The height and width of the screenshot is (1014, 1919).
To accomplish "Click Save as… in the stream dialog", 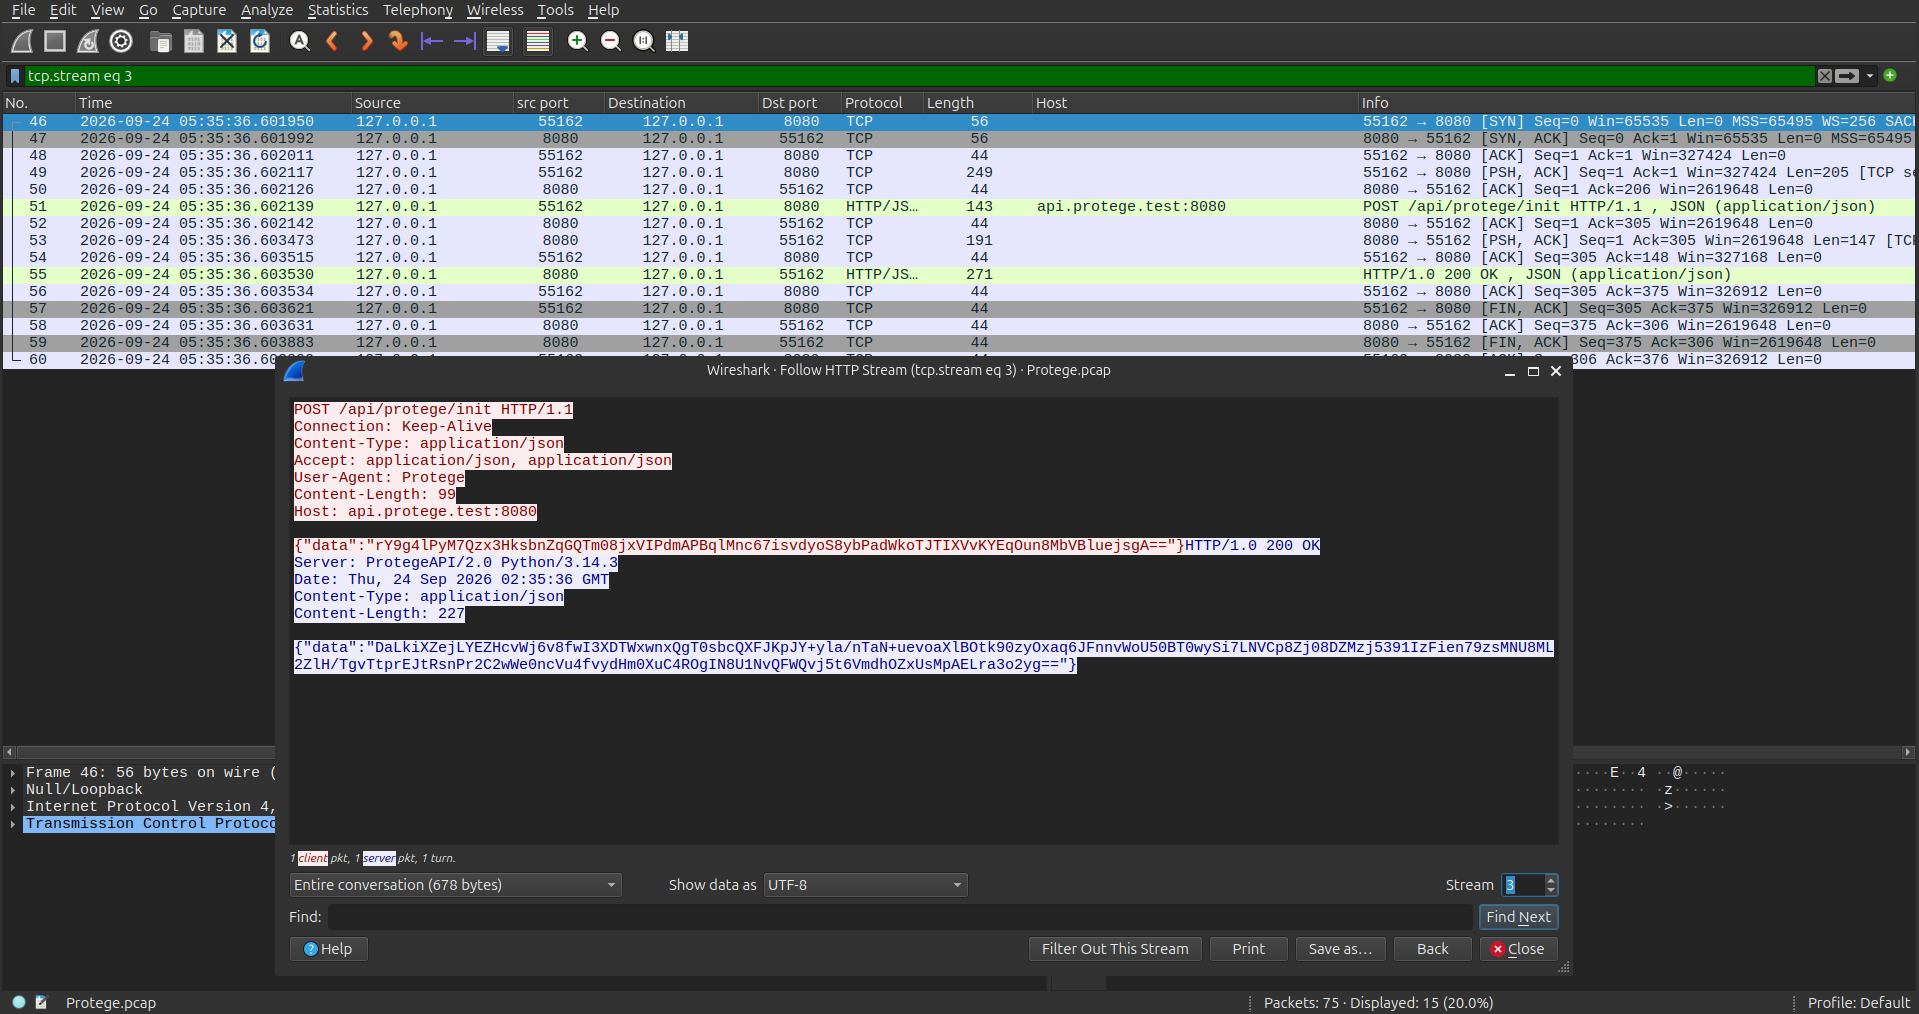I will (x=1340, y=949).
